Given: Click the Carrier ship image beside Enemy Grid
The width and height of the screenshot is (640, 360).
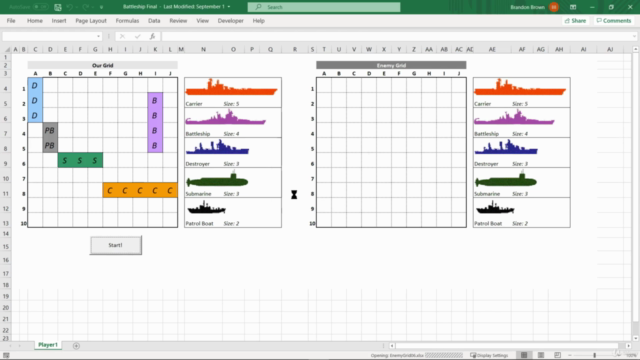Looking at the screenshot, I should (520, 88).
